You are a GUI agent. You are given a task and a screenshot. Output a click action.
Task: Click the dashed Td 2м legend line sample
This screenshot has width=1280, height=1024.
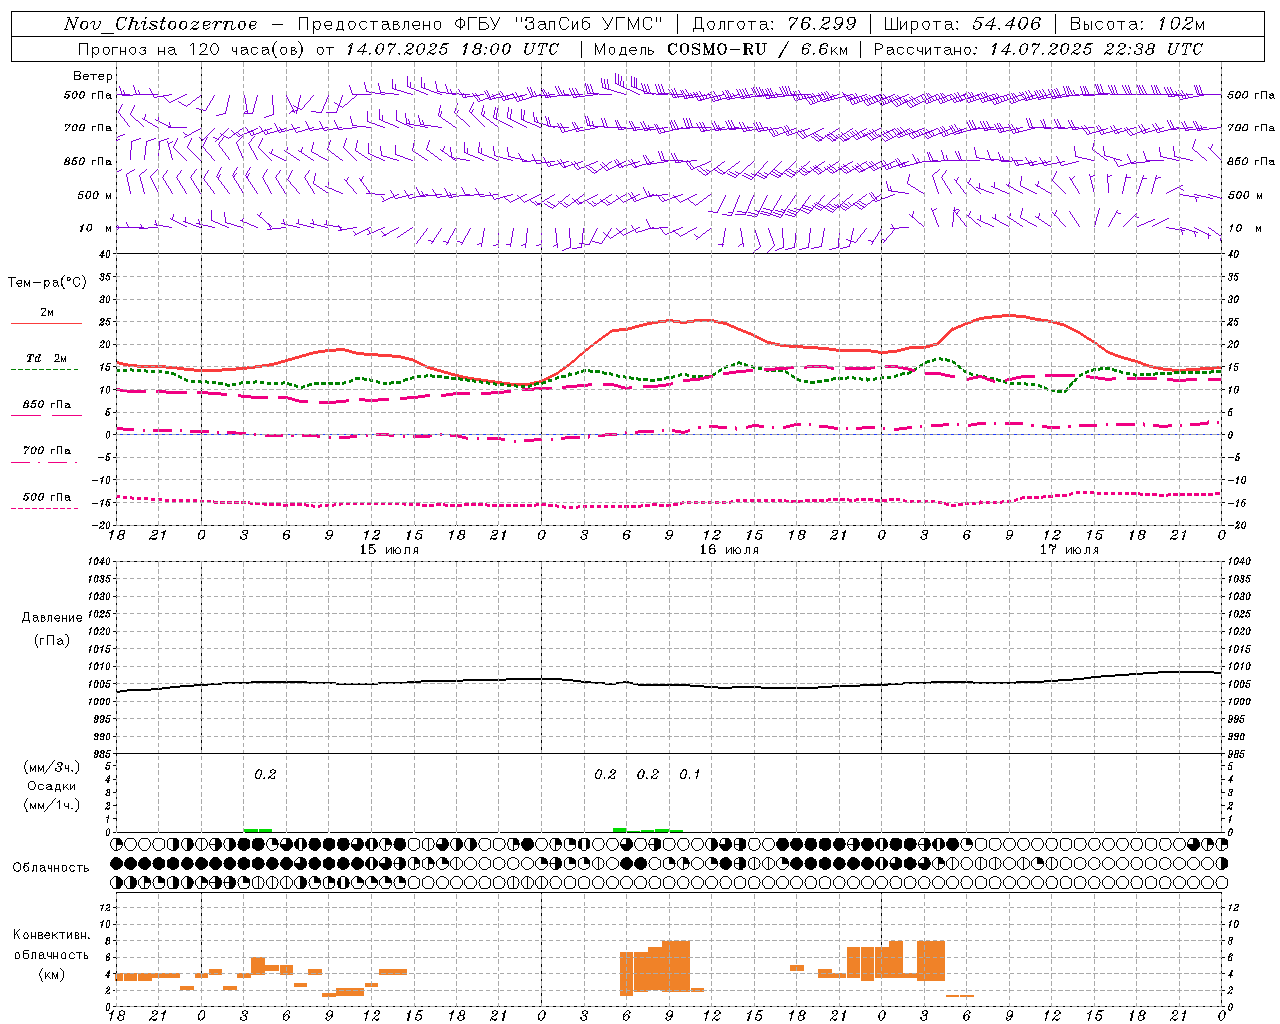click(45, 370)
